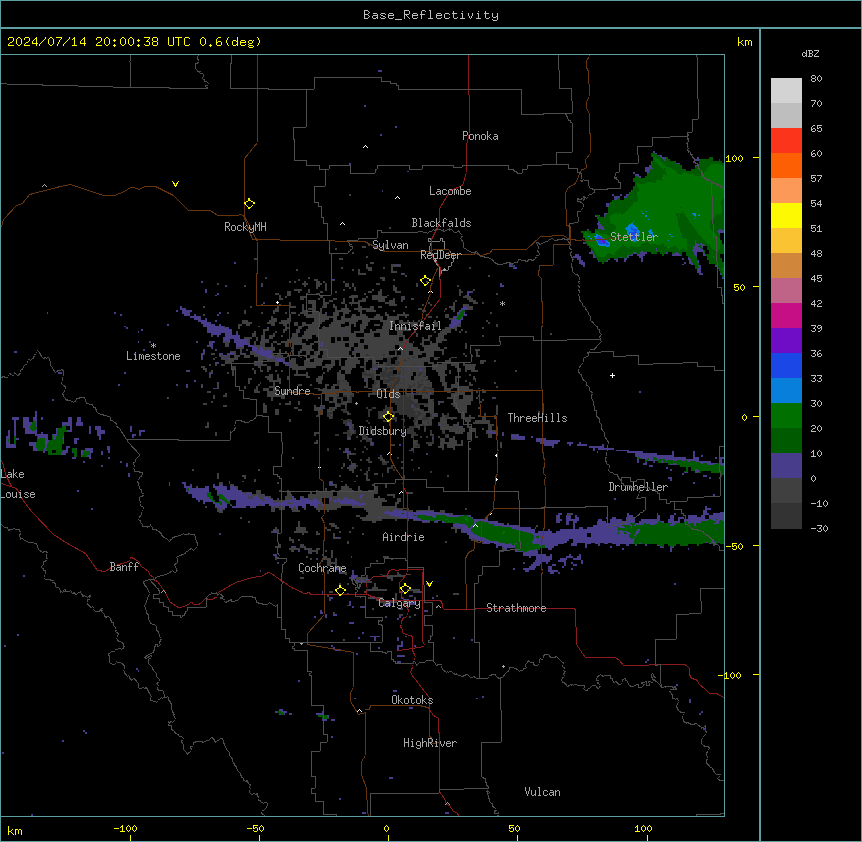The image size is (862, 842).
Task: Click the ThreeHills label
Action: click(537, 418)
